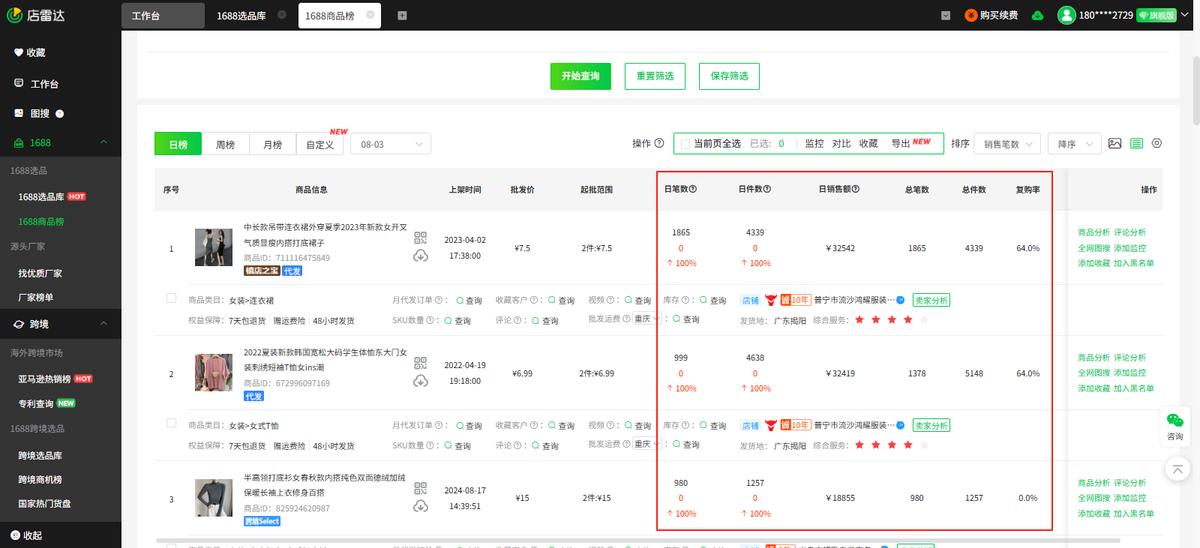
Task: Click the back-to-top arrow icon
Action: tap(1177, 467)
